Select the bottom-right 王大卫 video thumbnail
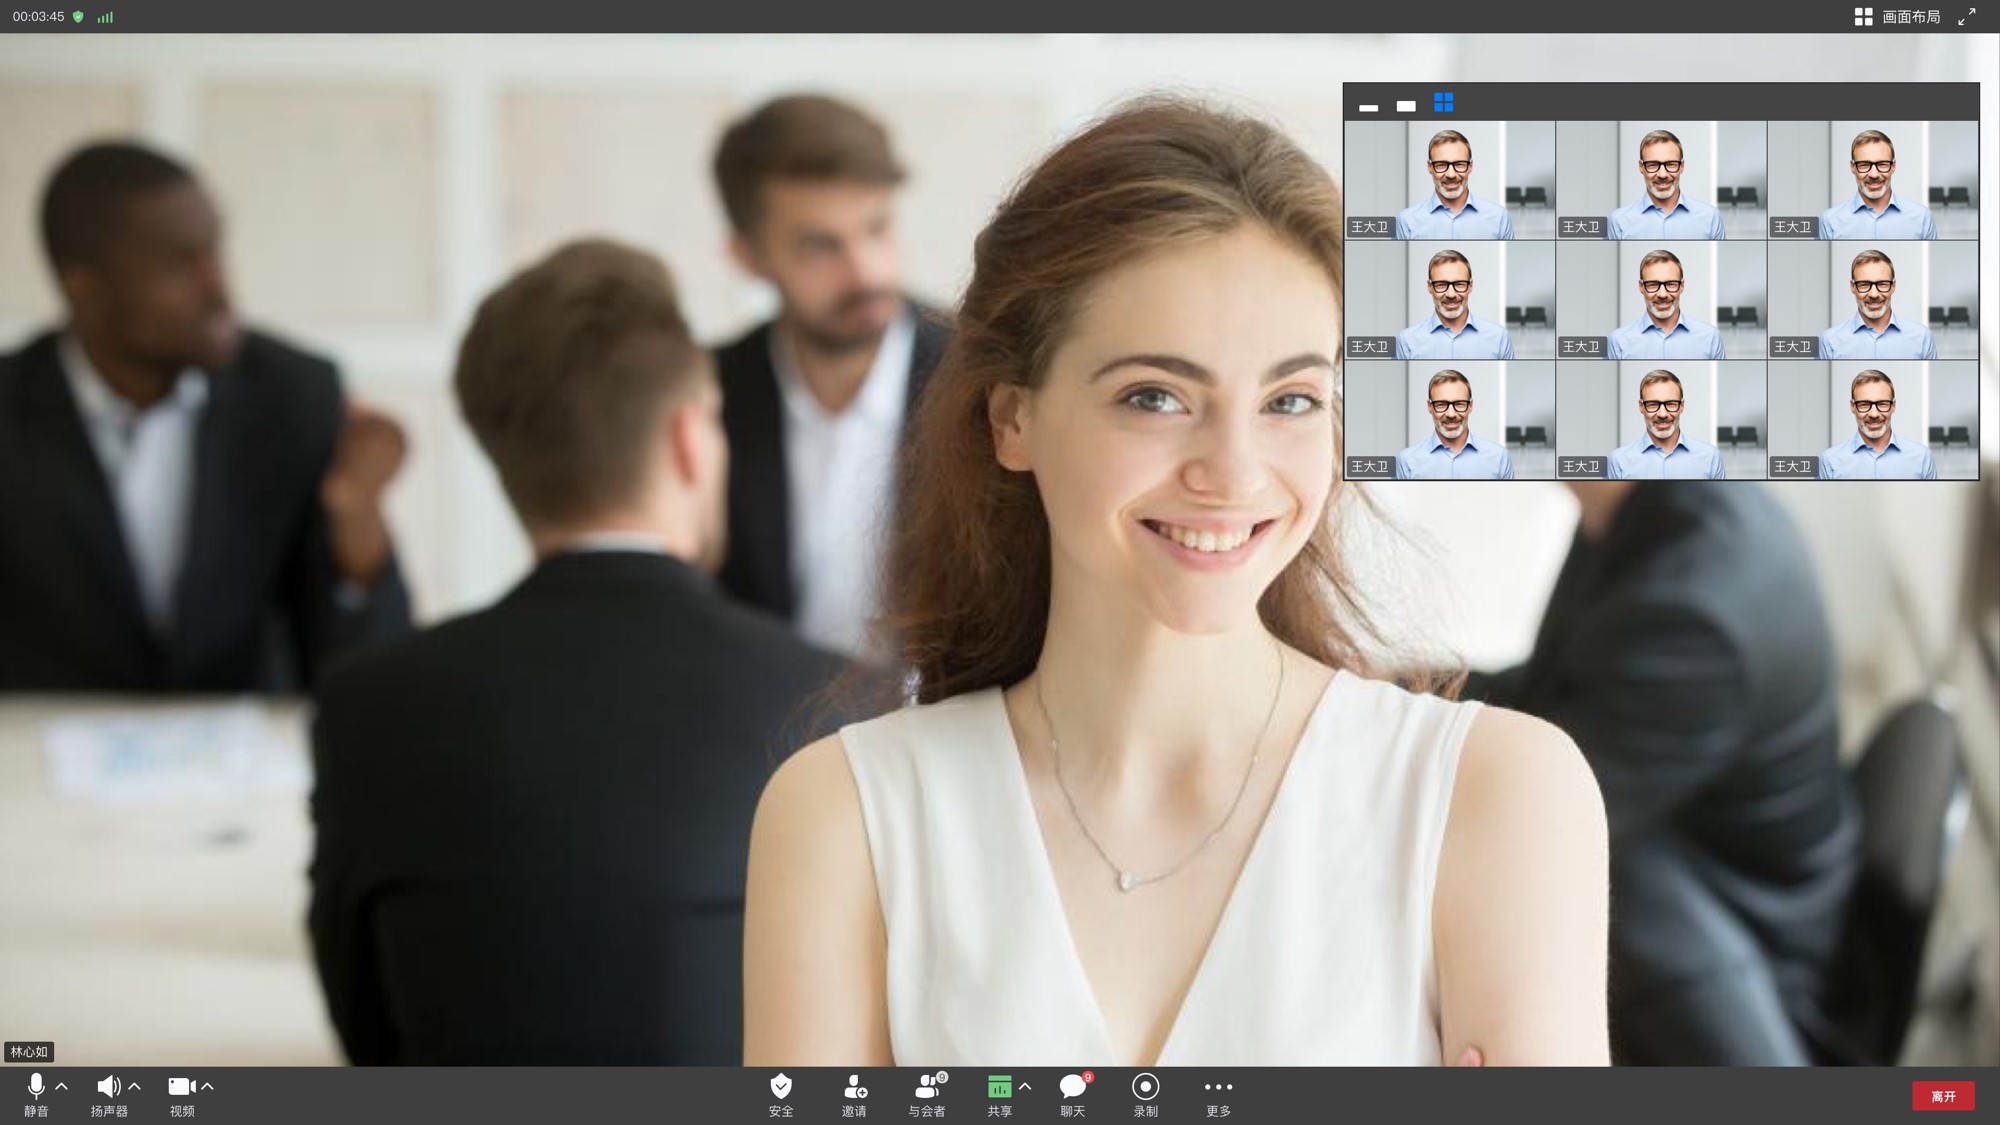Viewport: 2000px width, 1125px height. coord(1873,420)
